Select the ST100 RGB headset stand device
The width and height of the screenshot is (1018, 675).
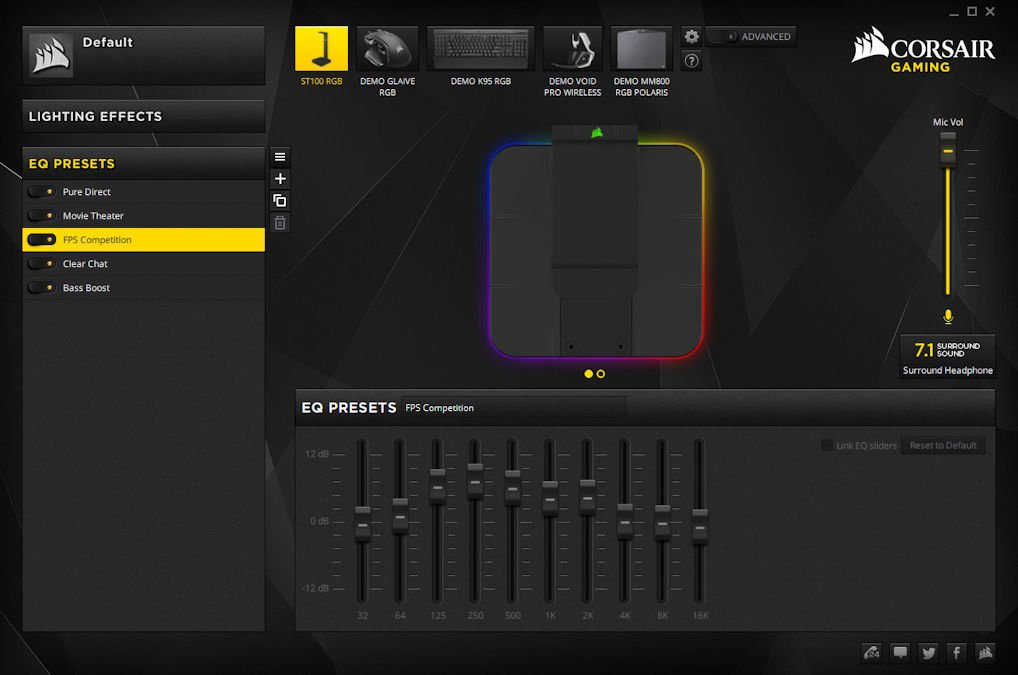[x=321, y=49]
